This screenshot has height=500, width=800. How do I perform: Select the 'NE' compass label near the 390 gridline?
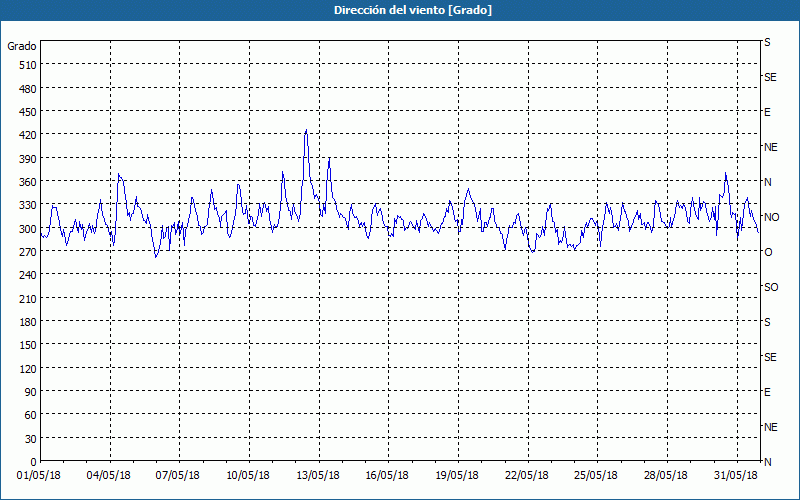771,147
